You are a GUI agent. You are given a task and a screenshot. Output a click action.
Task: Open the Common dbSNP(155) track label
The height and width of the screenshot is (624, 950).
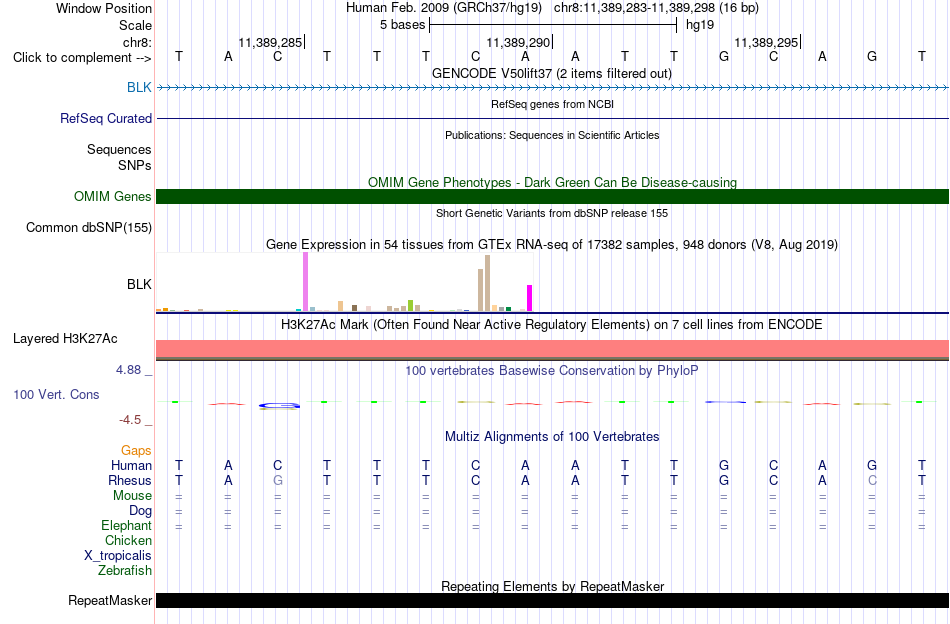[x=89, y=227]
